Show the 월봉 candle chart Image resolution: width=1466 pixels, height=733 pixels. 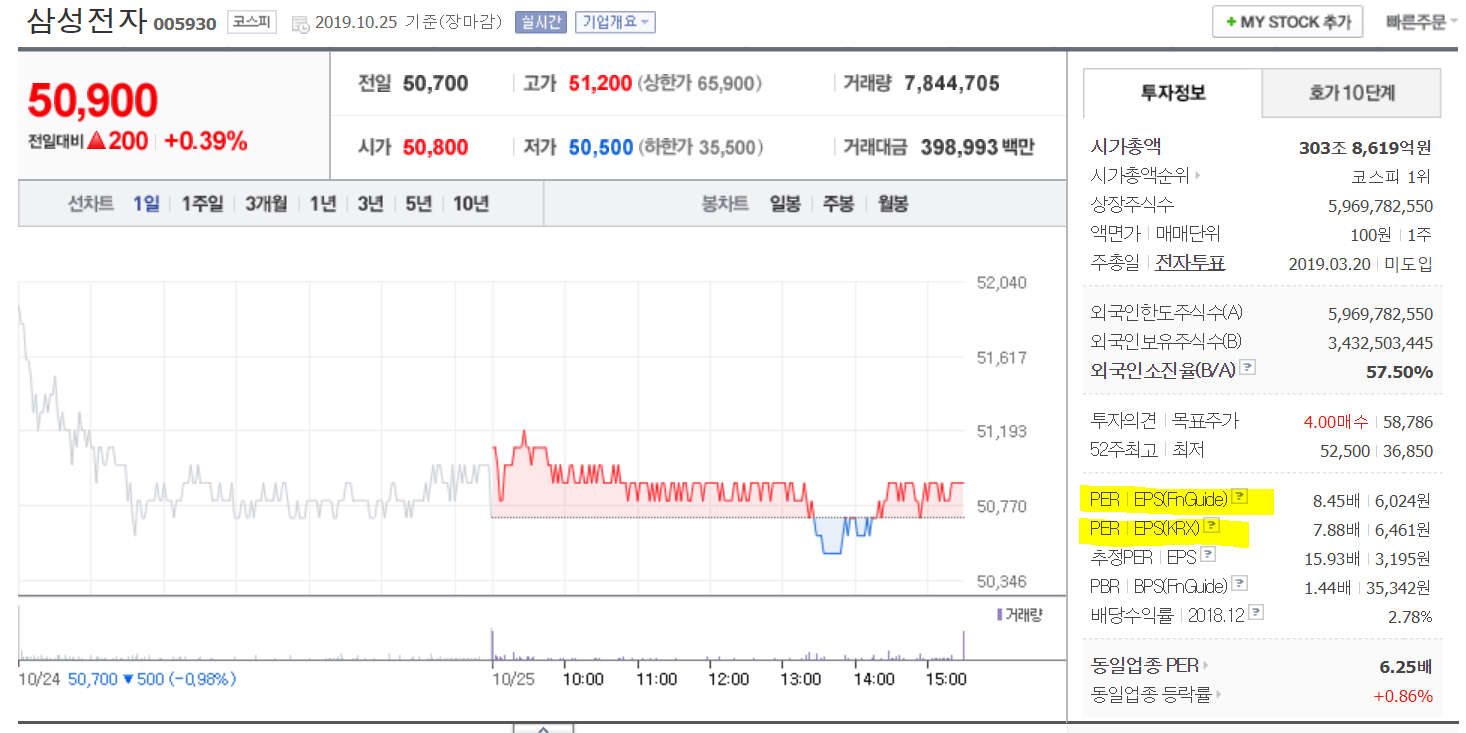point(893,204)
